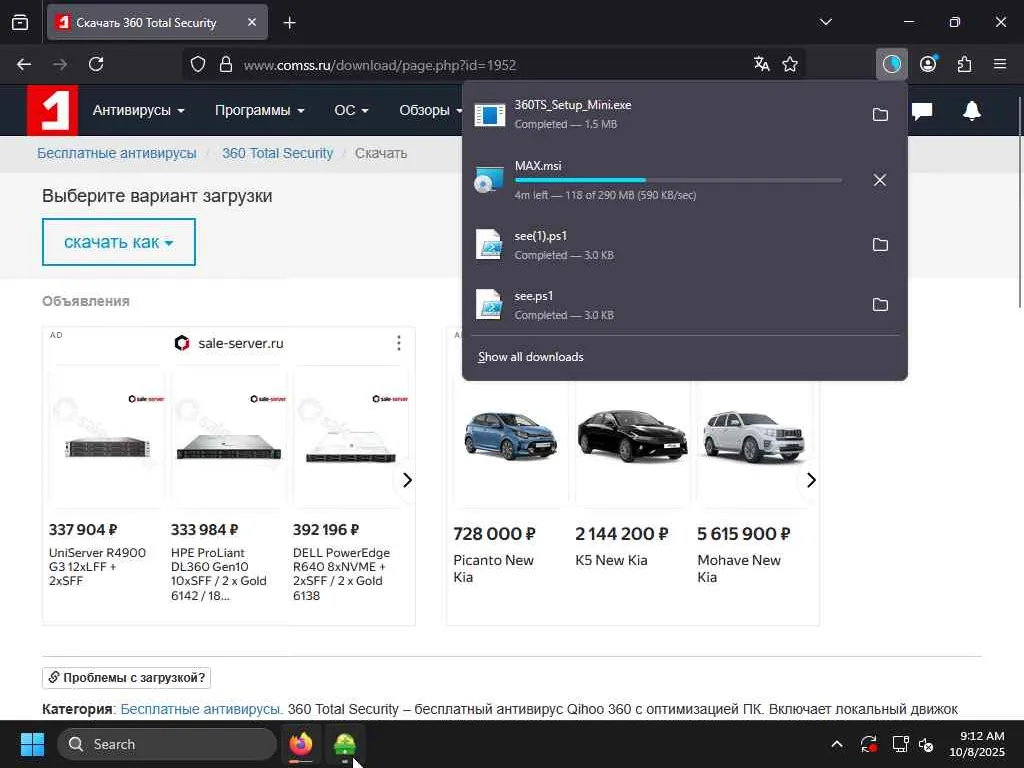Reload the current page

click(x=96, y=64)
